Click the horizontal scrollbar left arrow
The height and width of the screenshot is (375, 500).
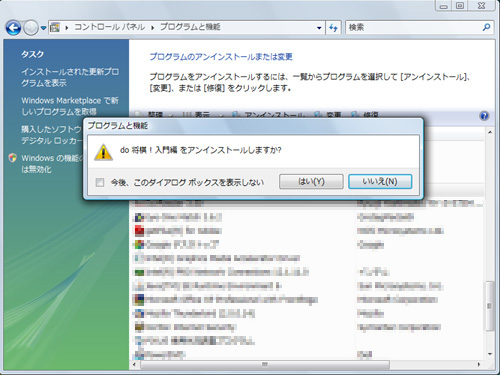134,364
